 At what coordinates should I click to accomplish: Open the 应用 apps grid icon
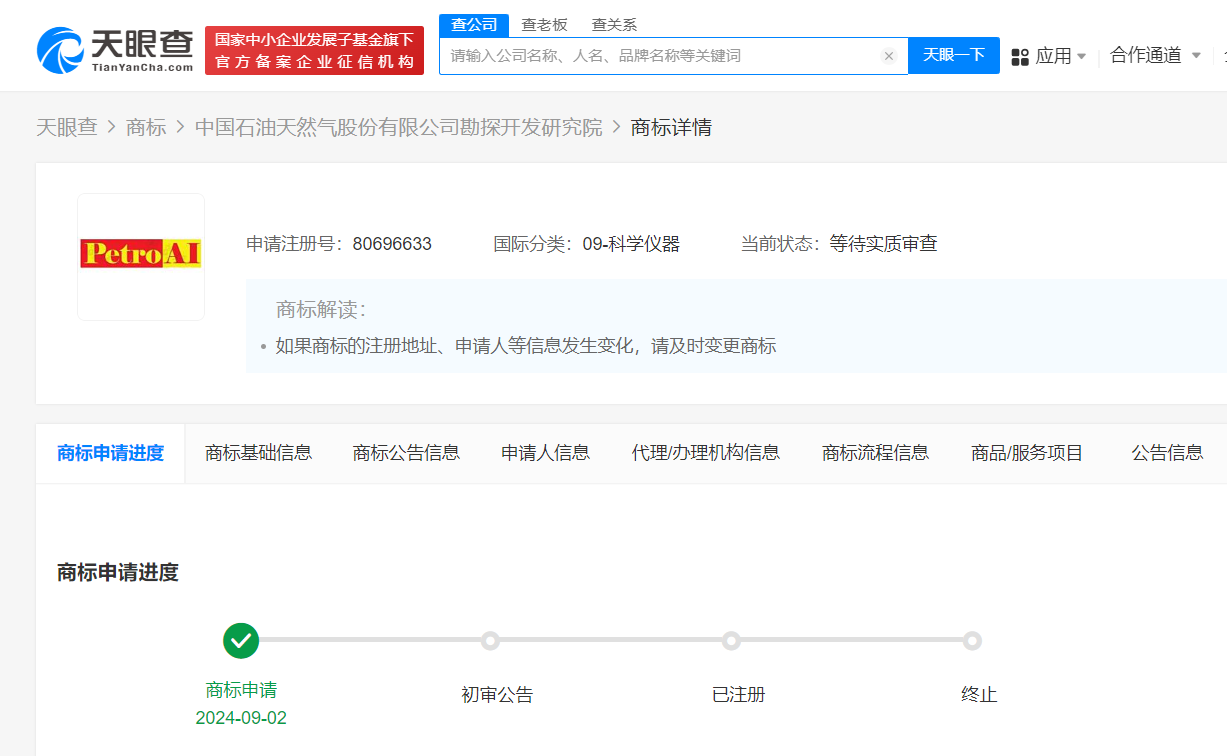1020,57
